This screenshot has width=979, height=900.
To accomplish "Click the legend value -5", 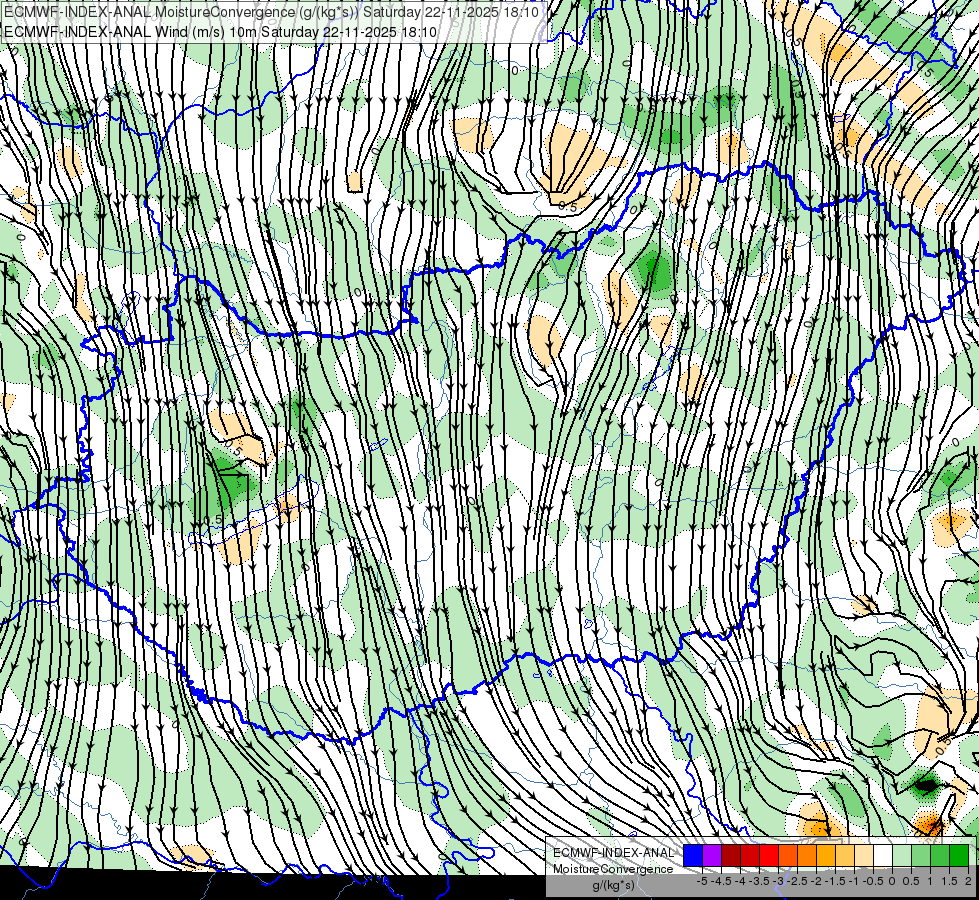I will tap(702, 881).
